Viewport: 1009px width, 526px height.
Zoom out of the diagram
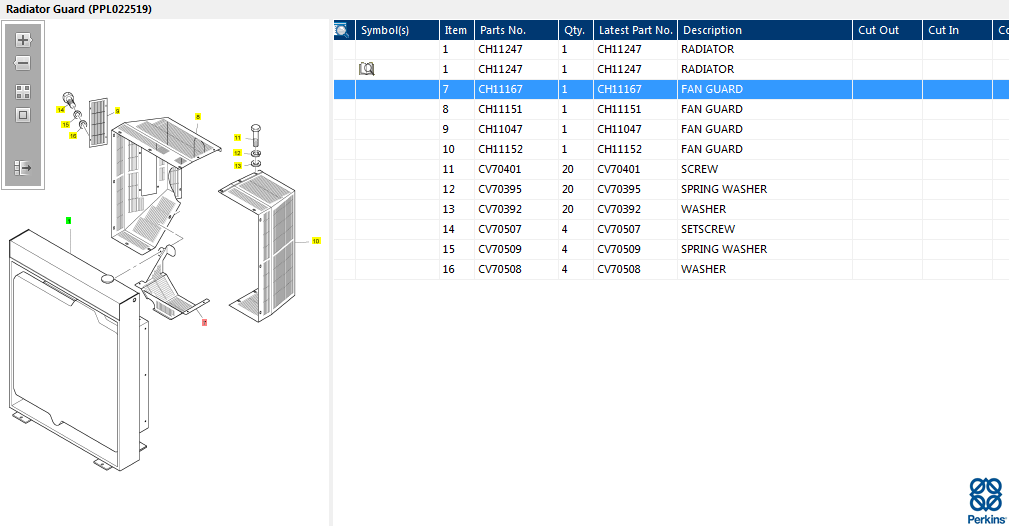(x=23, y=63)
